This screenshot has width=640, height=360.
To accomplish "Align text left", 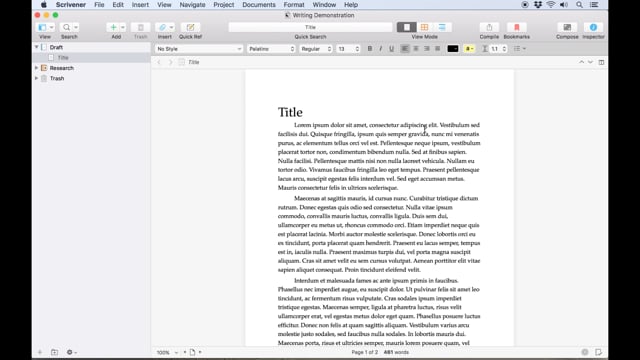I will point(404,49).
